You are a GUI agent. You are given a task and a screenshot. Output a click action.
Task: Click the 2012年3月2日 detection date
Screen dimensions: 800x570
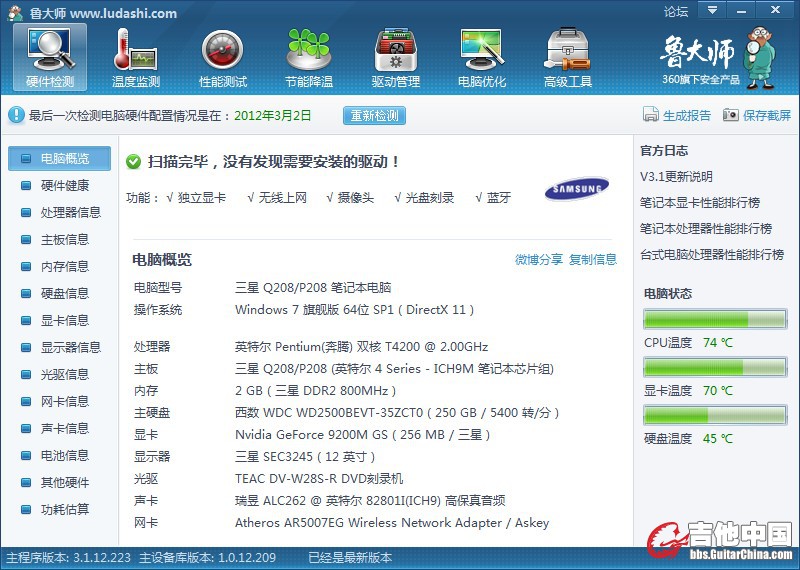(272, 116)
